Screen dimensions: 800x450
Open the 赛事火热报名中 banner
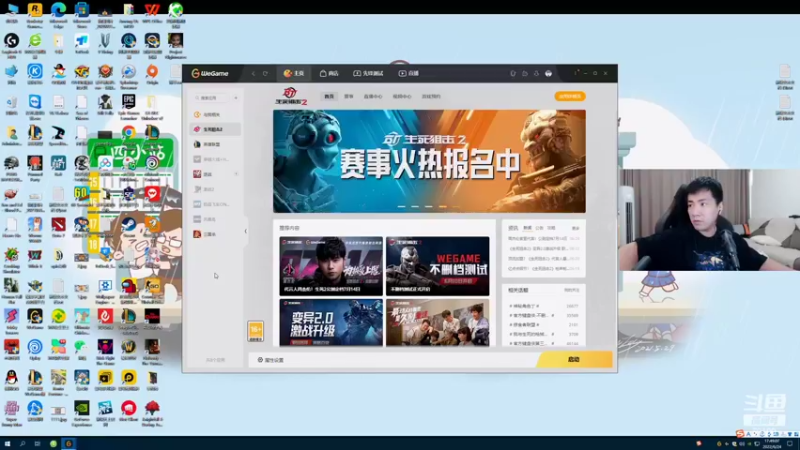tap(429, 161)
